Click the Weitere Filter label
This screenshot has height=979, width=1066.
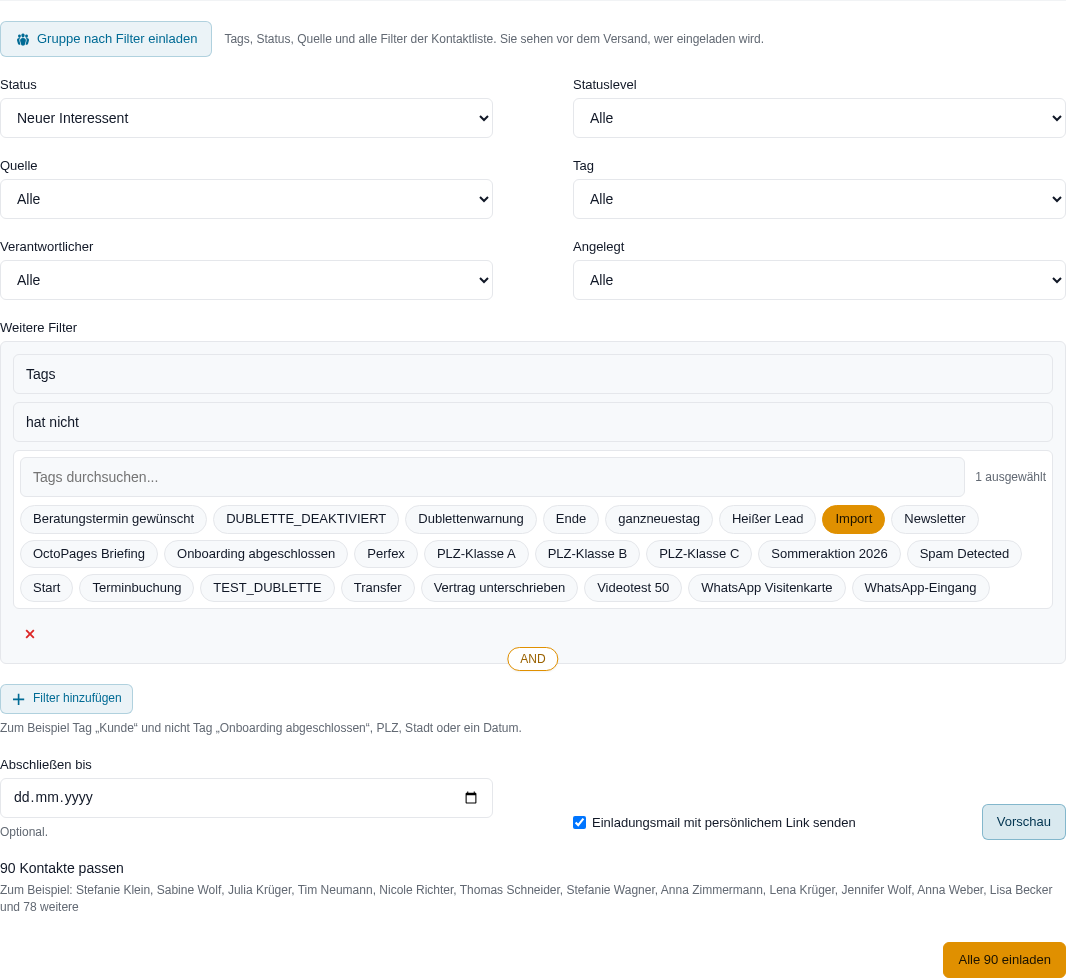[x=39, y=328]
